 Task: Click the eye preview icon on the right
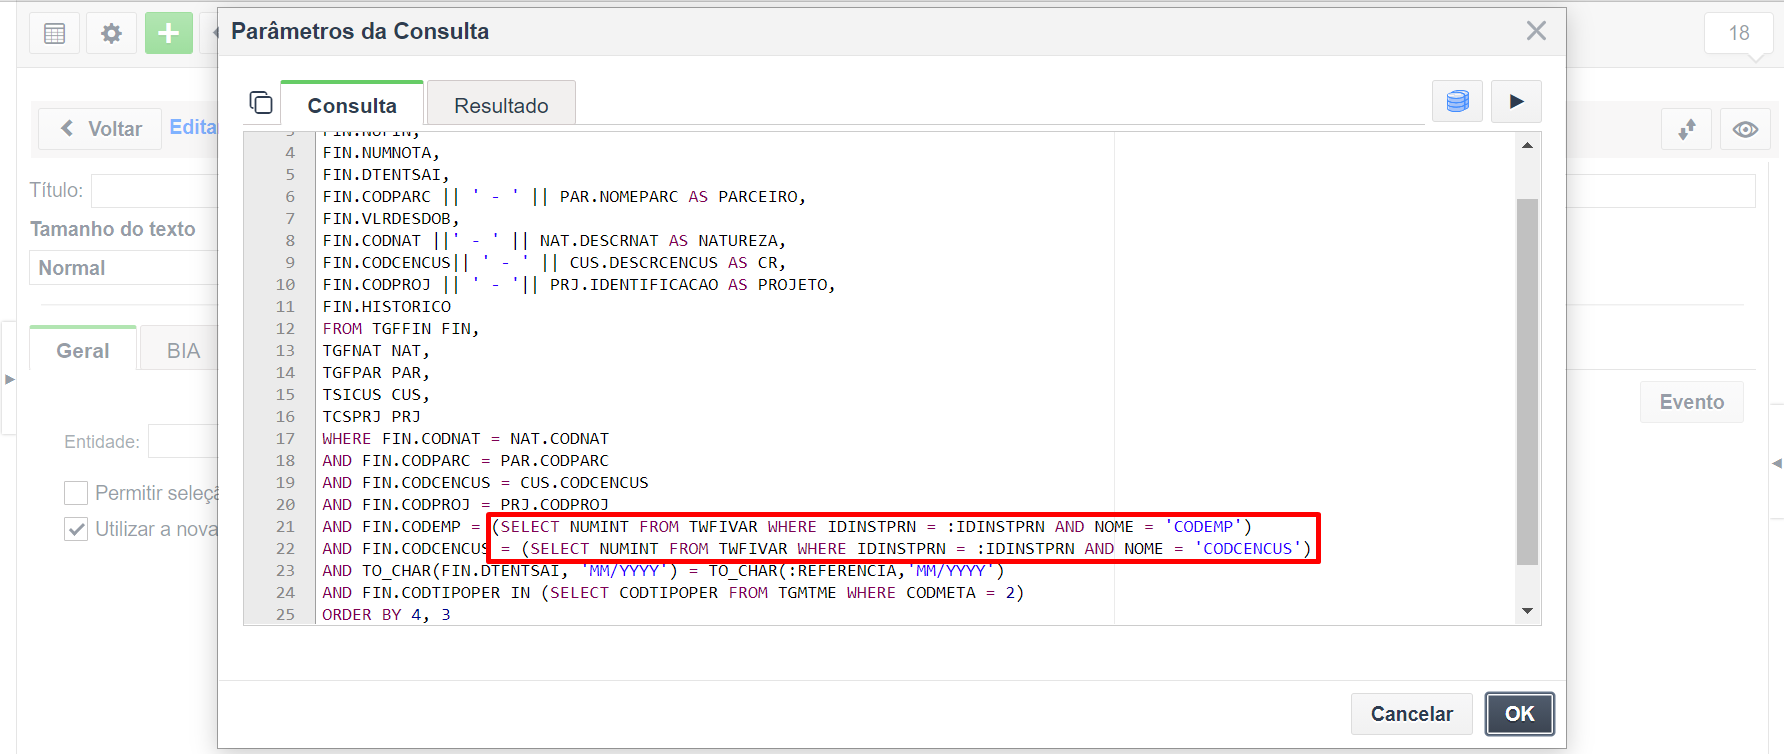pos(1745,129)
